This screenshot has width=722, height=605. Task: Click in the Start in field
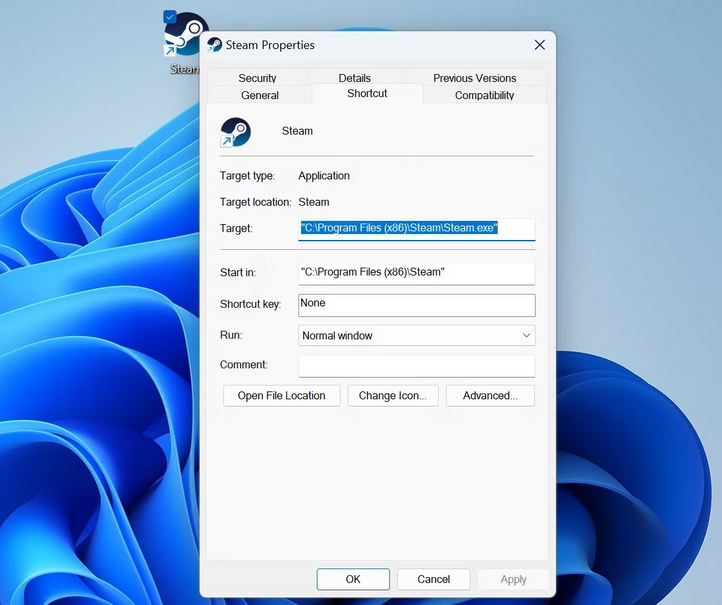[417, 273]
